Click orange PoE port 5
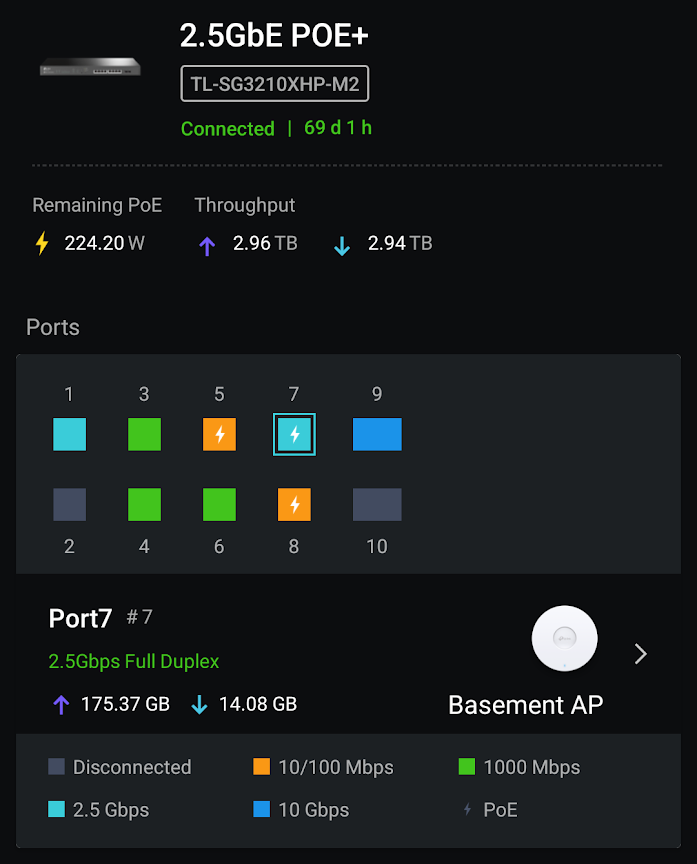The height and width of the screenshot is (864, 697). [x=219, y=435]
